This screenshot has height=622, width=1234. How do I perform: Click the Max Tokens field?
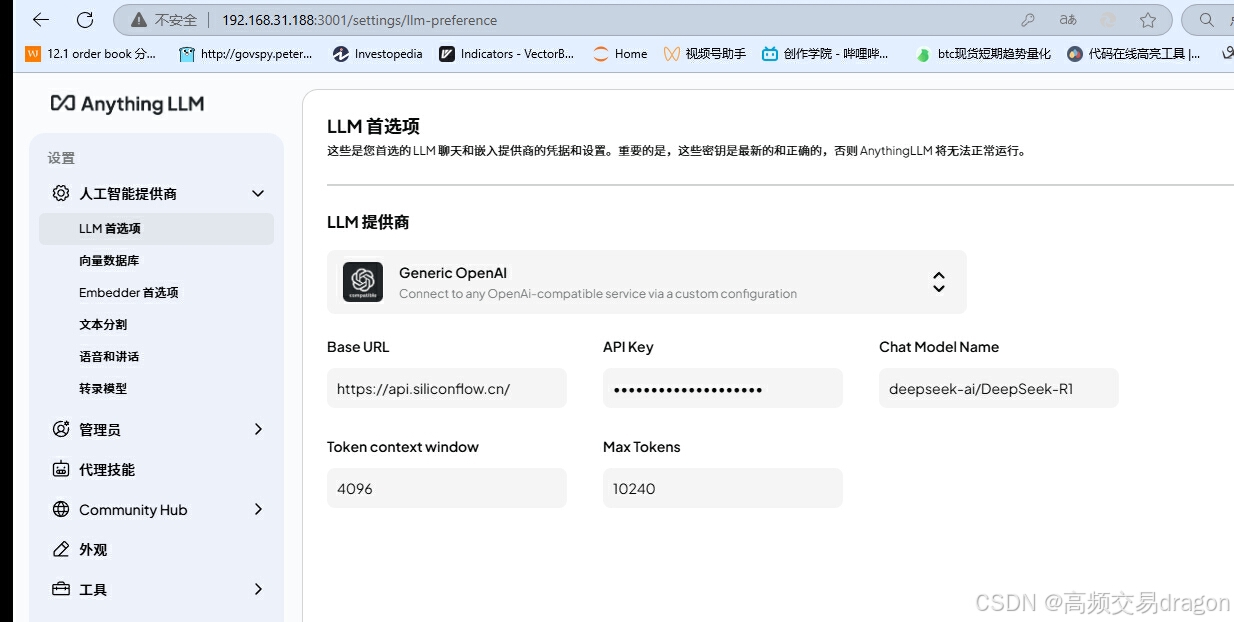point(723,488)
